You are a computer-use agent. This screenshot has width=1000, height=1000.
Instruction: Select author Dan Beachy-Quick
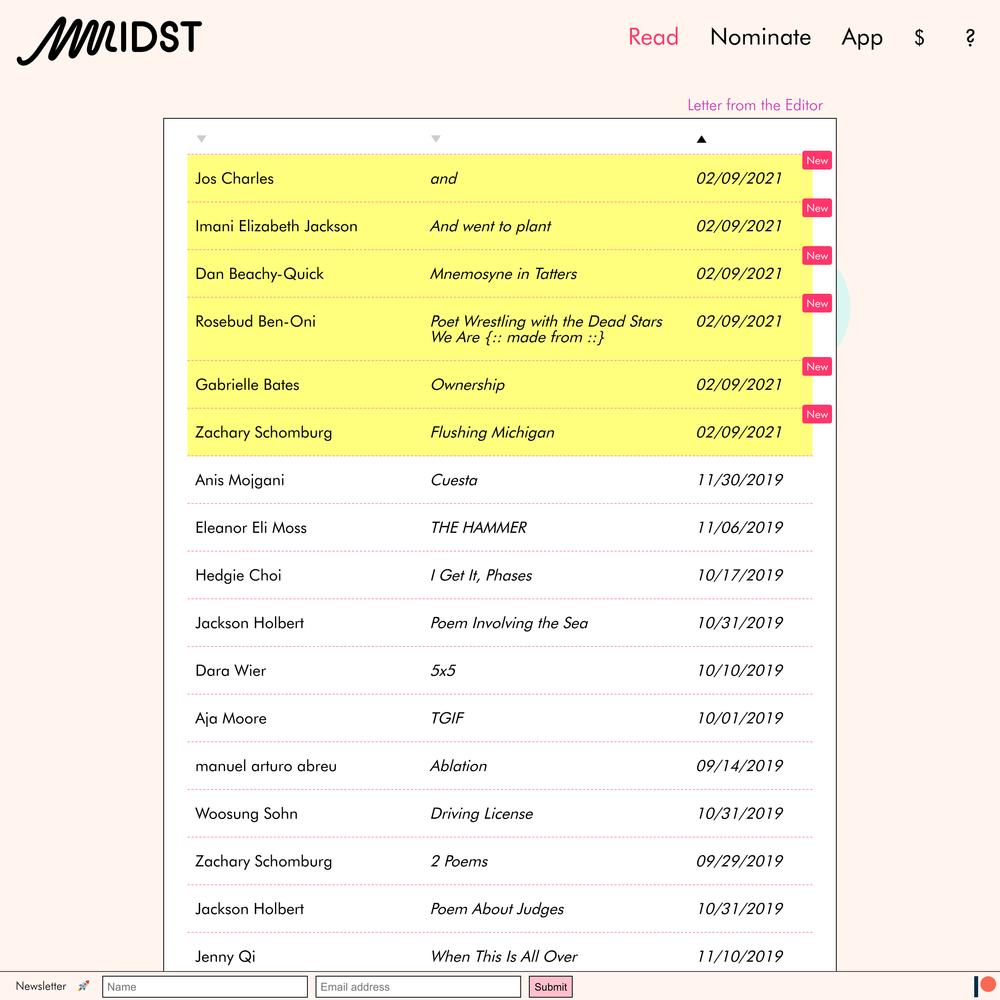pyautogui.click(x=260, y=274)
